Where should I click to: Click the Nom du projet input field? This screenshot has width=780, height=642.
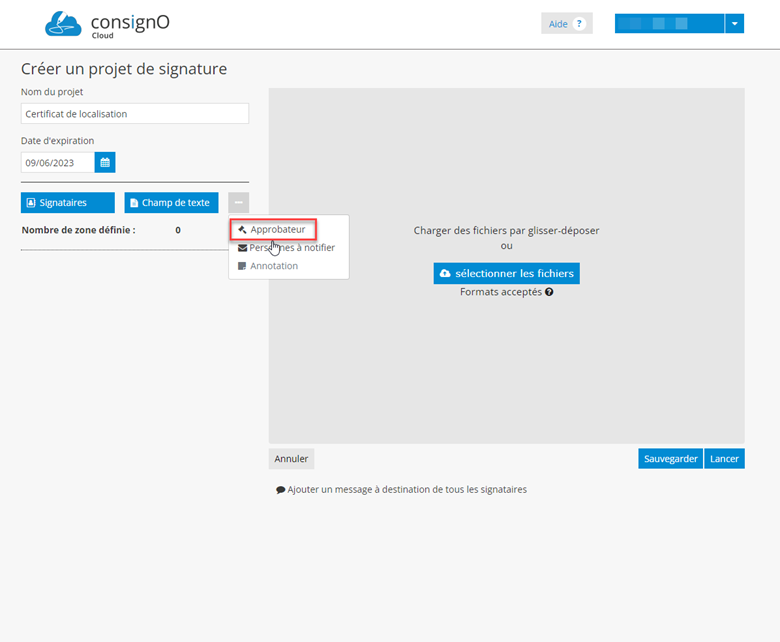tap(134, 114)
